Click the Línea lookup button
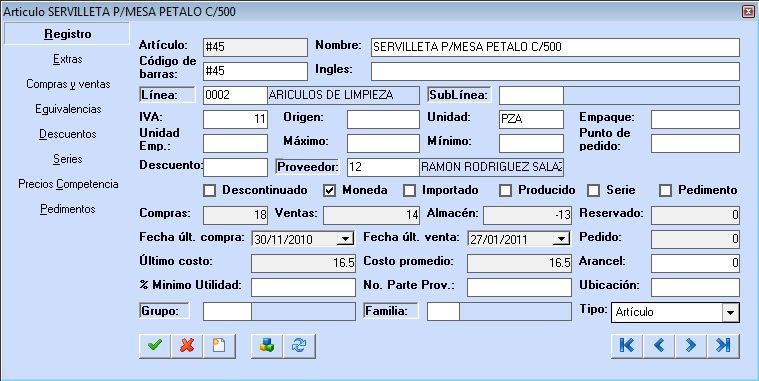 point(167,95)
